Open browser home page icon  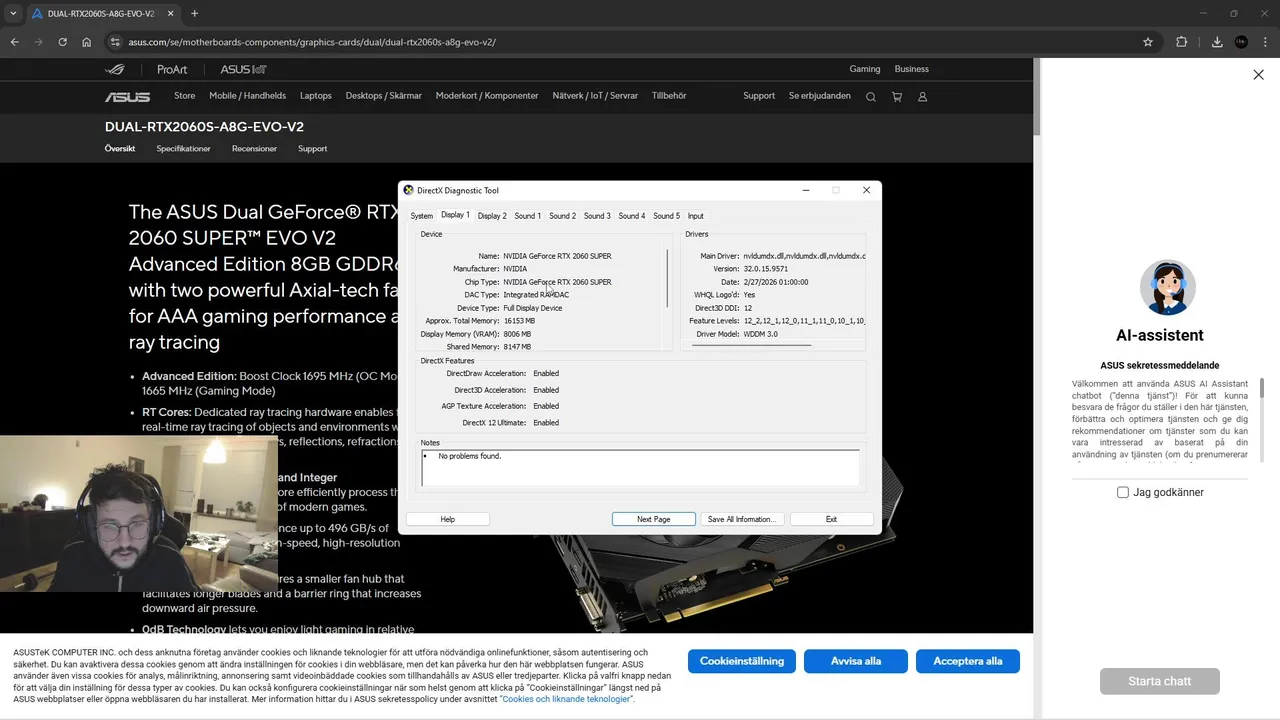[86, 42]
